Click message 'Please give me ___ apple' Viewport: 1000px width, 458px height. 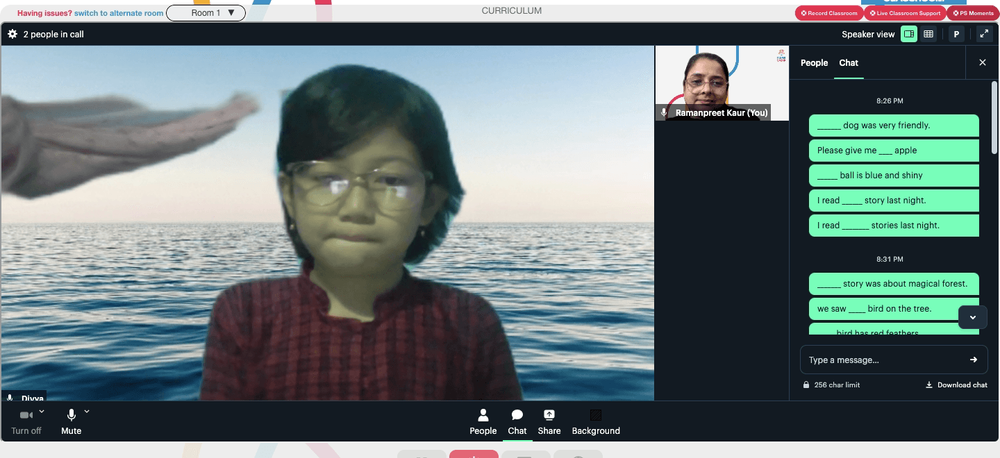893,151
